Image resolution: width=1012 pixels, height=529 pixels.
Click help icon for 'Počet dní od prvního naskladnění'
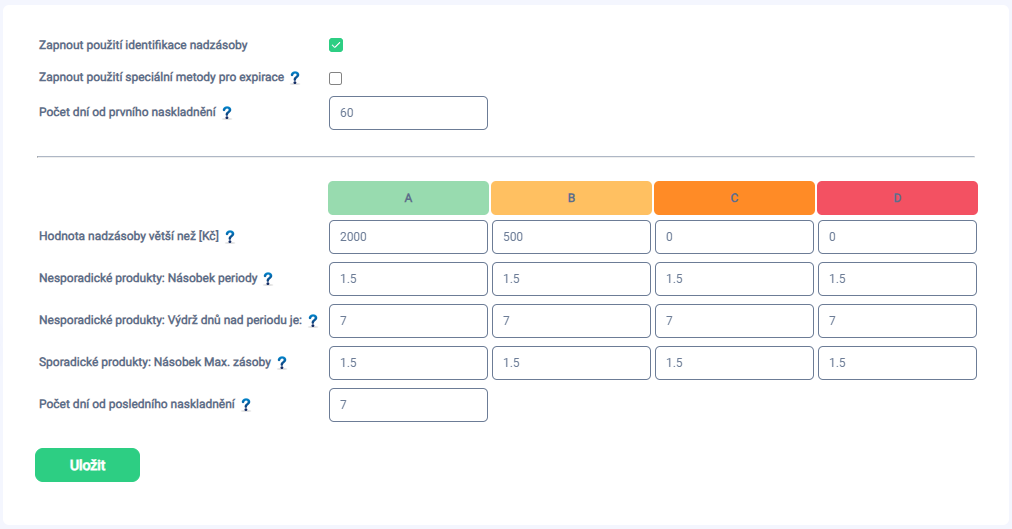[x=227, y=113]
